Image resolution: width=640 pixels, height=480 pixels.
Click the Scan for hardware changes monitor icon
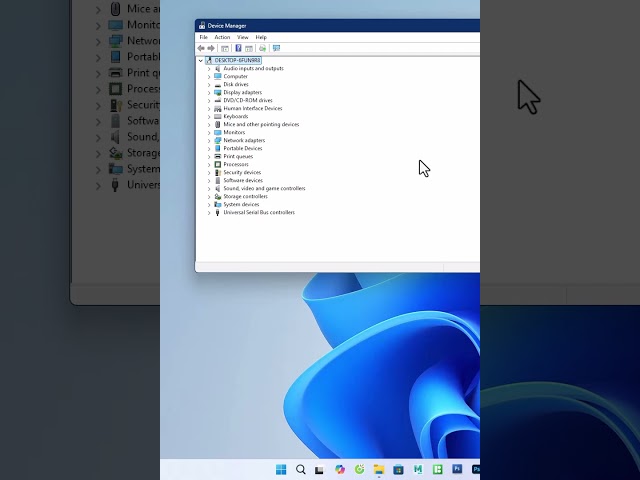pyautogui.click(x=276, y=48)
